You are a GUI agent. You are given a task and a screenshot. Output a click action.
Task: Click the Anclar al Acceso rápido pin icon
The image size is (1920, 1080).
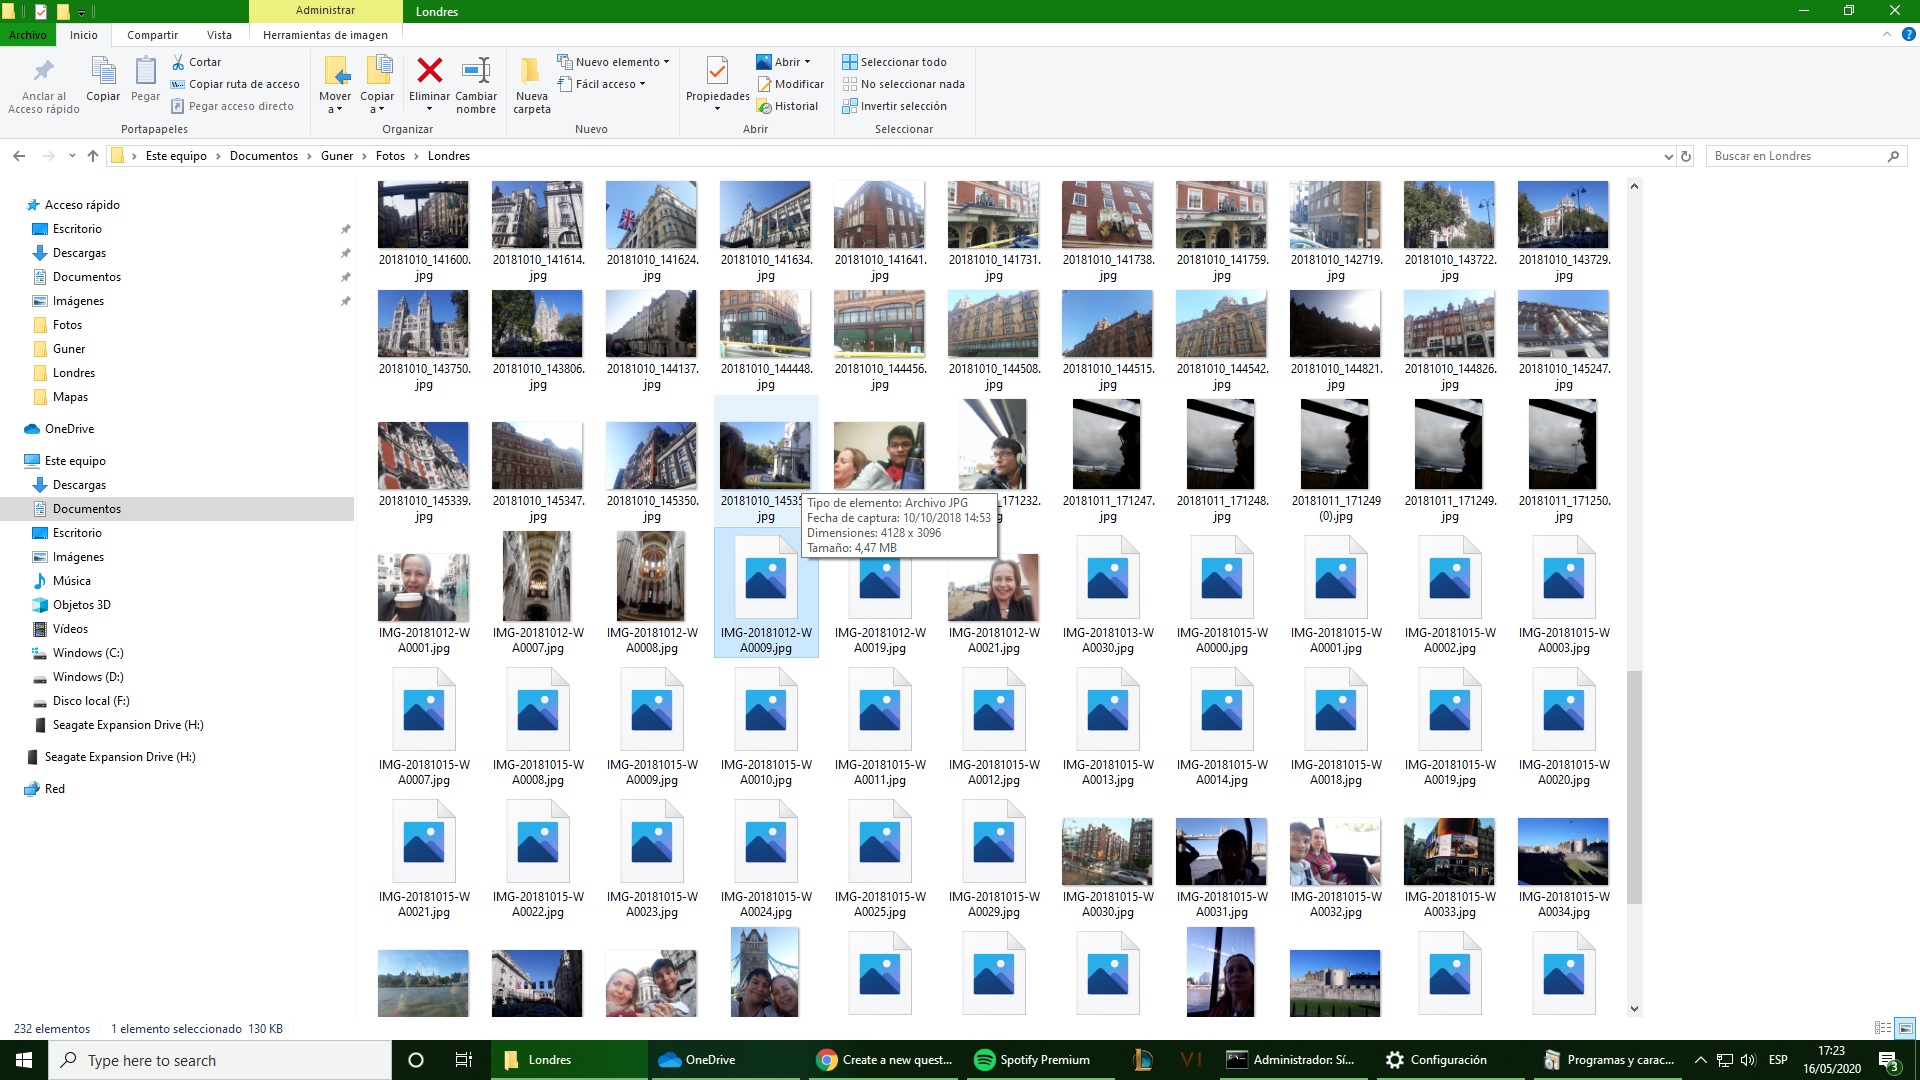click(43, 71)
